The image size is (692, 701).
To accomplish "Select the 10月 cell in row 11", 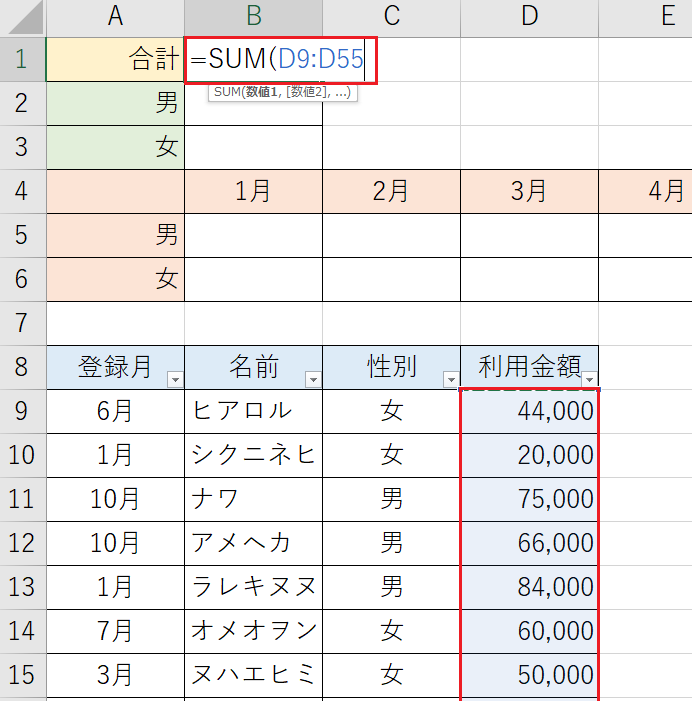I will 115,499.
